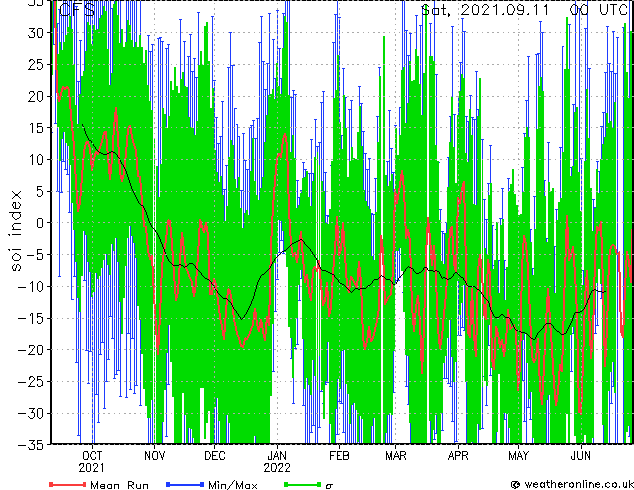Click the y-axis value 25
This screenshot has width=634, height=490.
coord(36,64)
